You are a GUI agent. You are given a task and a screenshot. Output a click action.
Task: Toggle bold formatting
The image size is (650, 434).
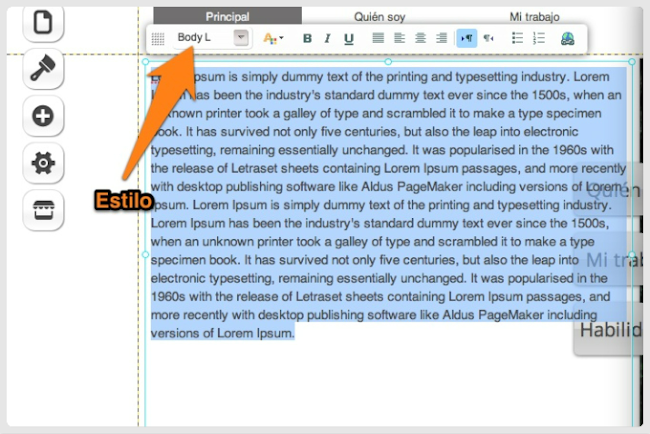click(307, 39)
